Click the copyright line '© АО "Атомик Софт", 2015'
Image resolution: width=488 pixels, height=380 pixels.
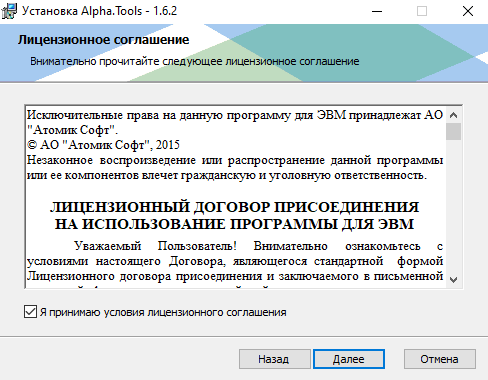click(x=103, y=145)
